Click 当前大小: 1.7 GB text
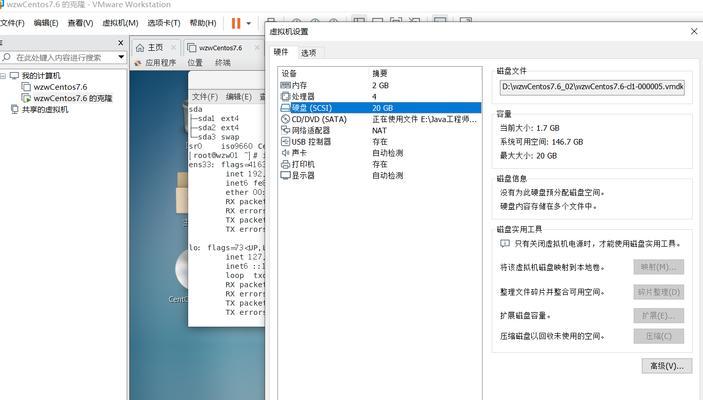This screenshot has height=400, width=703. [x=529, y=128]
